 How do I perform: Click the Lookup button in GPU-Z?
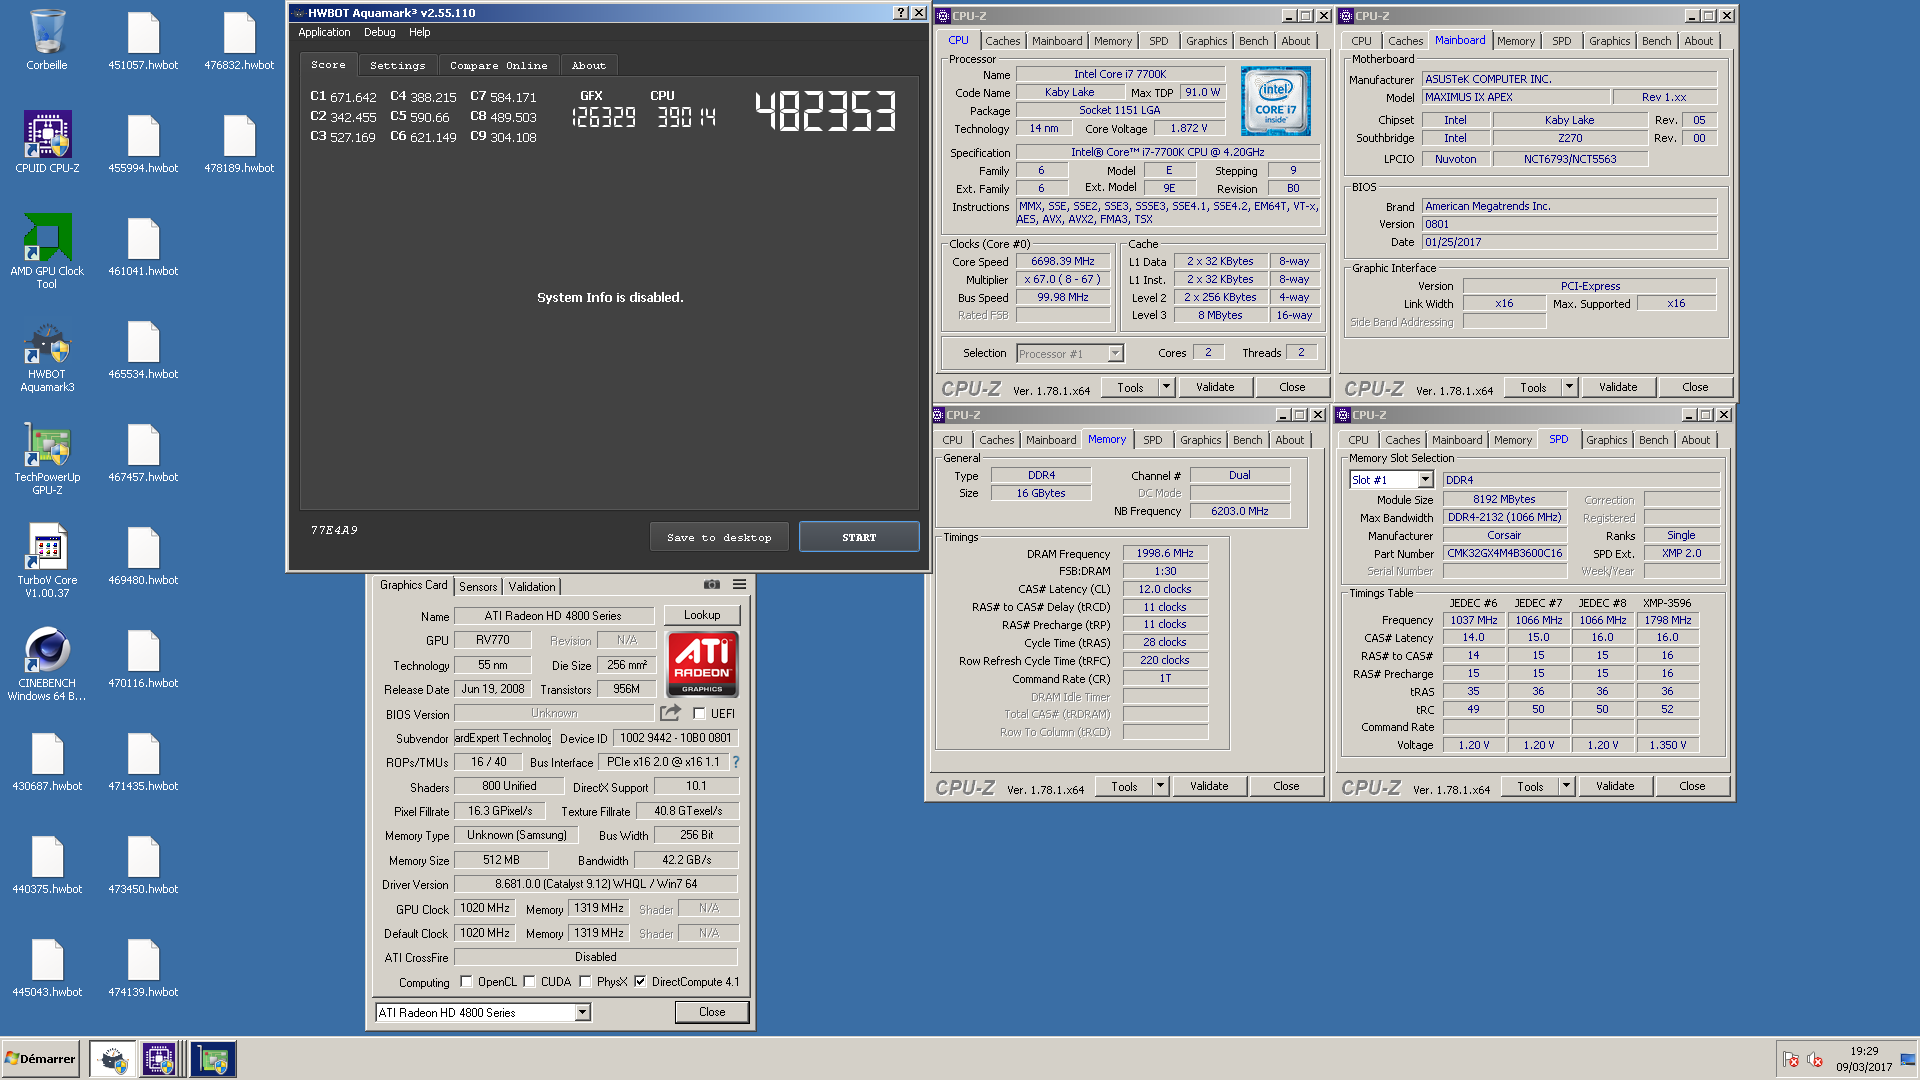702,615
